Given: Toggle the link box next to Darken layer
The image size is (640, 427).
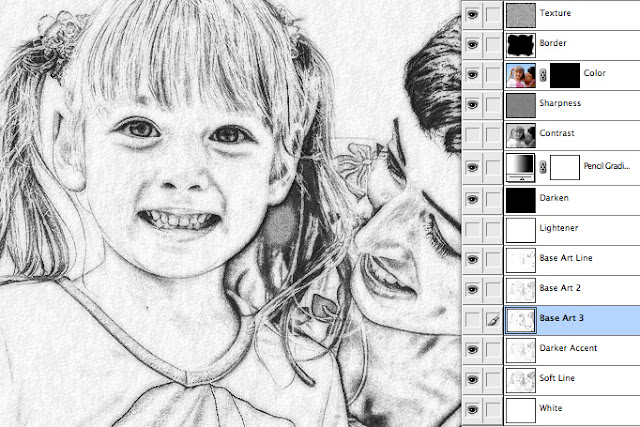Looking at the screenshot, I should pyautogui.click(x=493, y=200).
